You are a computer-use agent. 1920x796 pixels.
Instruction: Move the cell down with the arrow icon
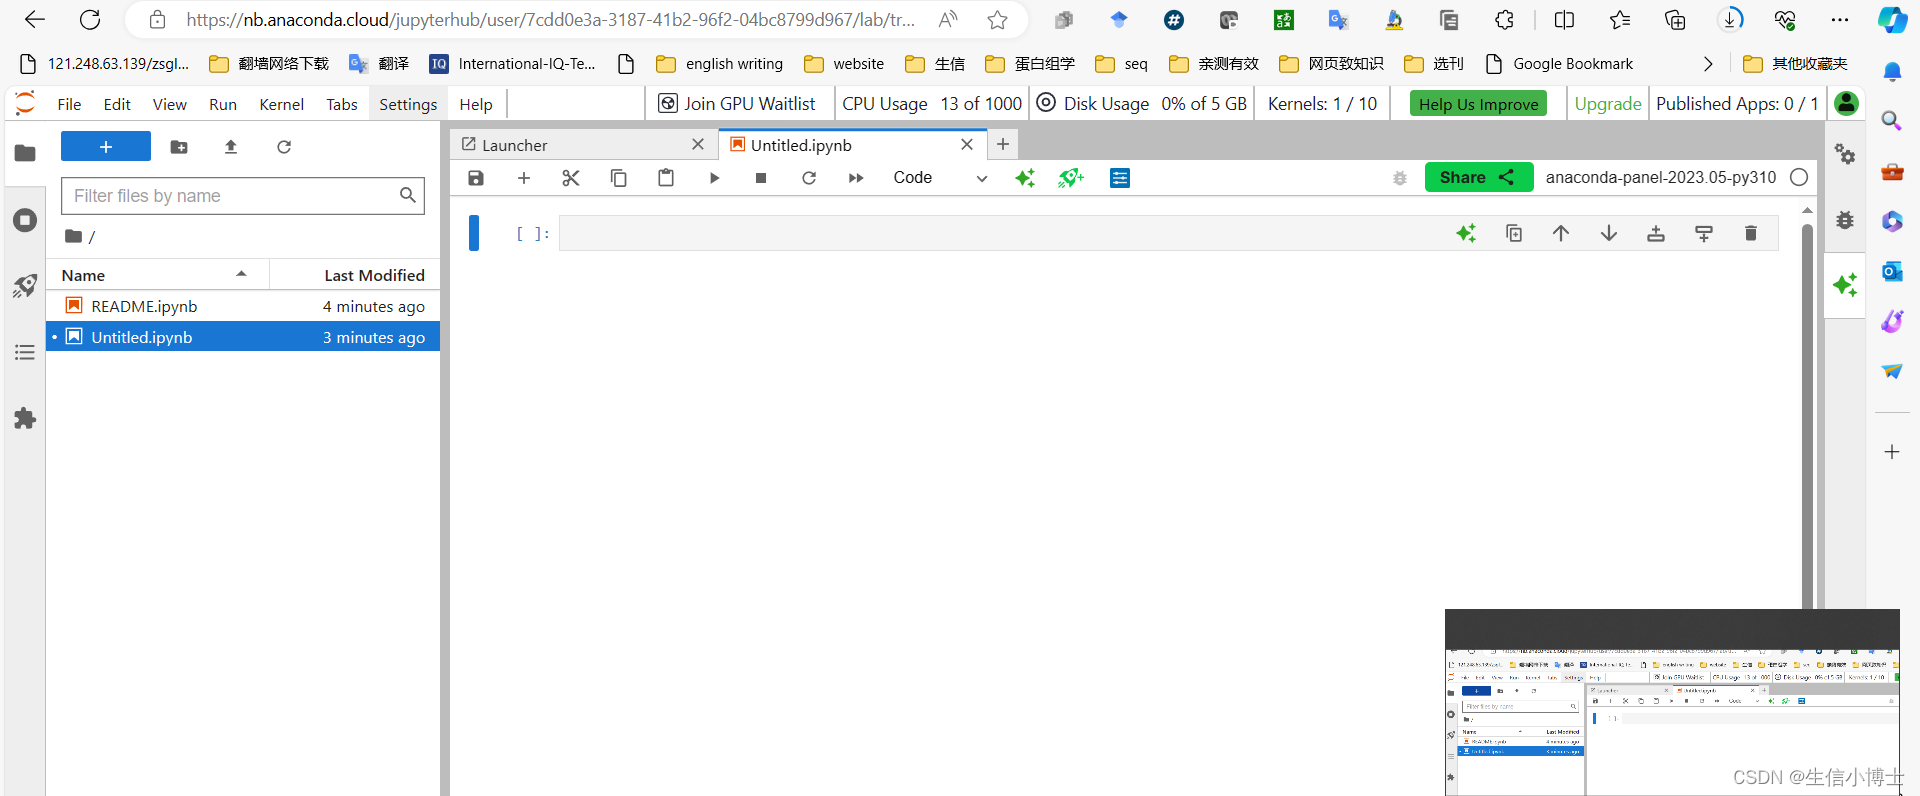pos(1609,233)
